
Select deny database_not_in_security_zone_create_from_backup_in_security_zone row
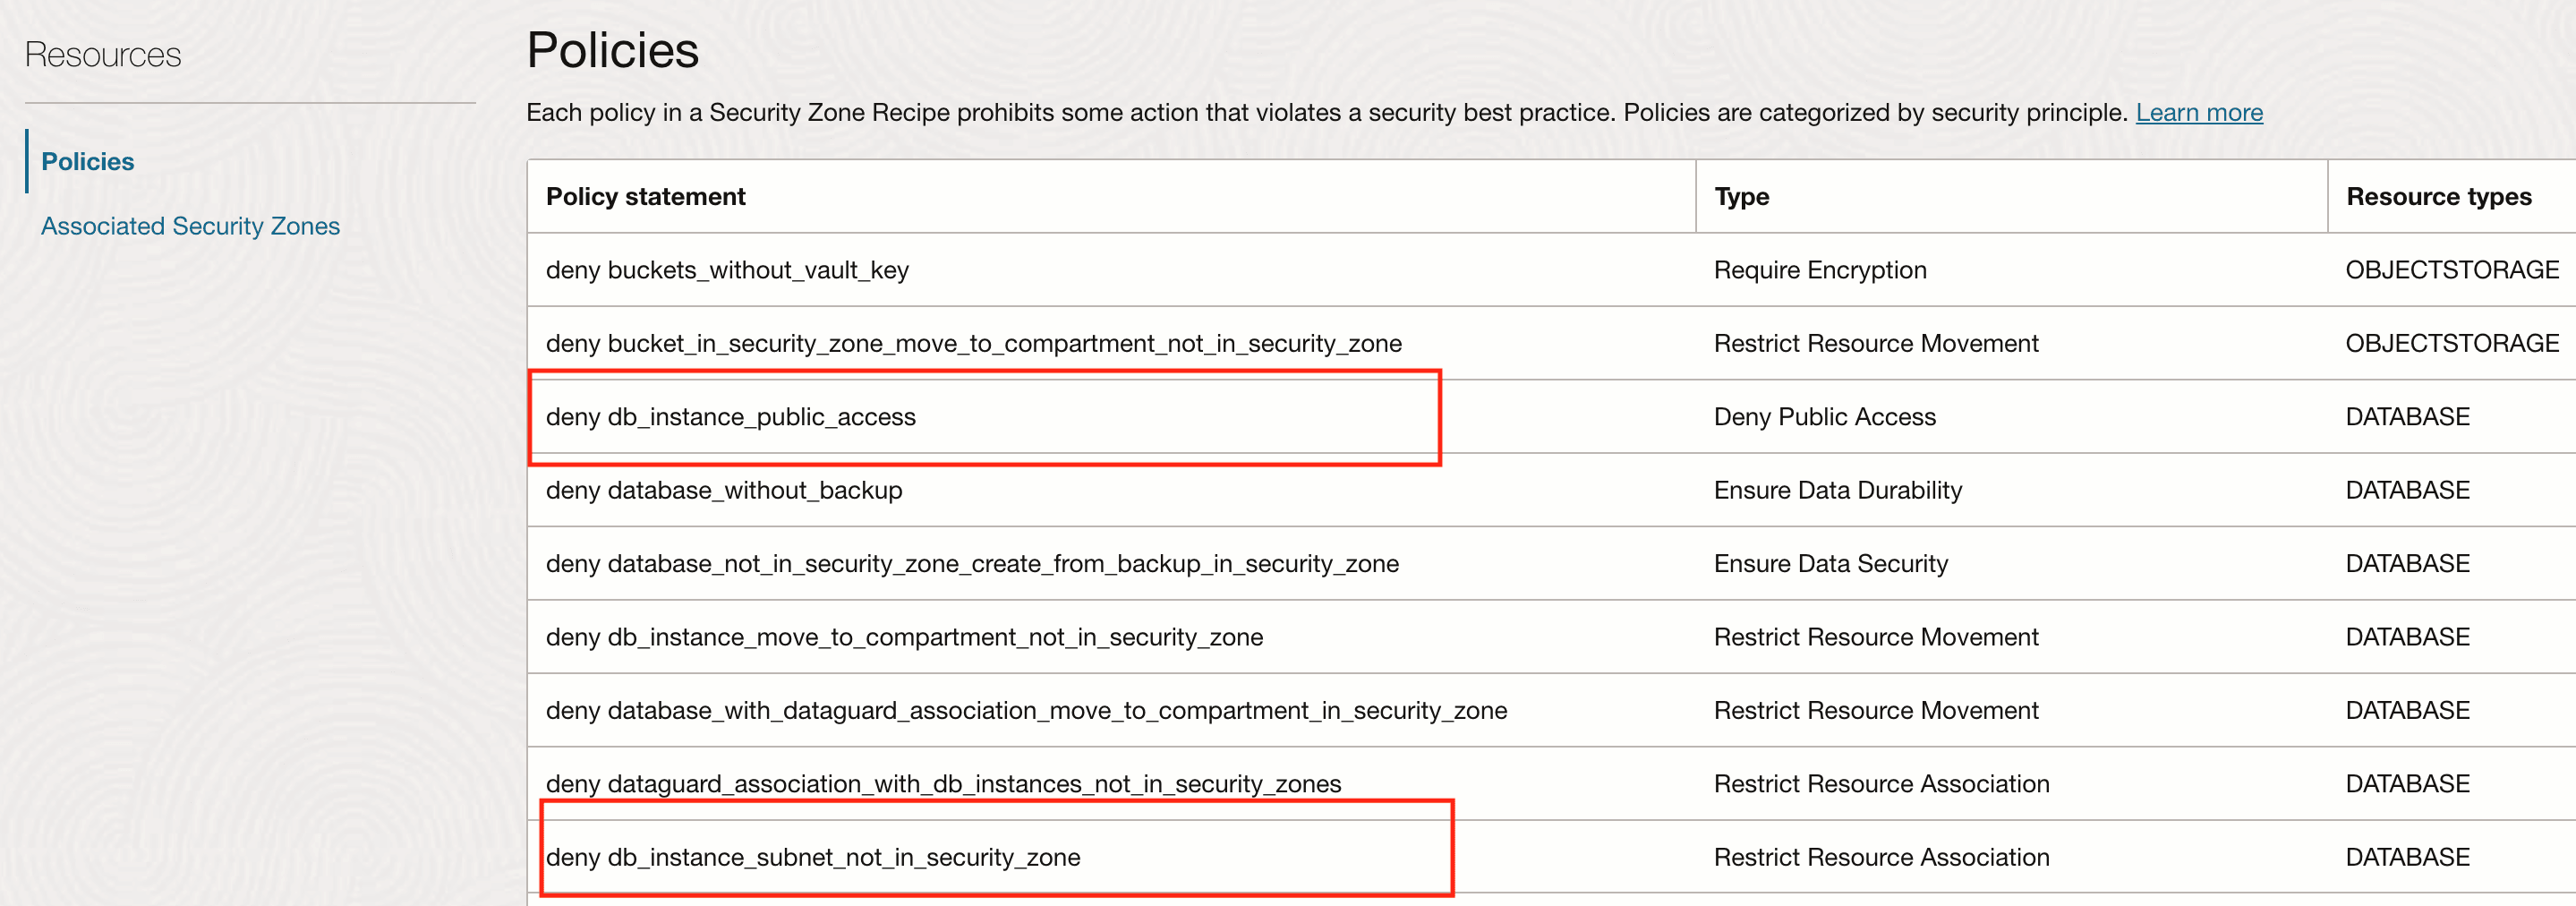click(x=972, y=563)
